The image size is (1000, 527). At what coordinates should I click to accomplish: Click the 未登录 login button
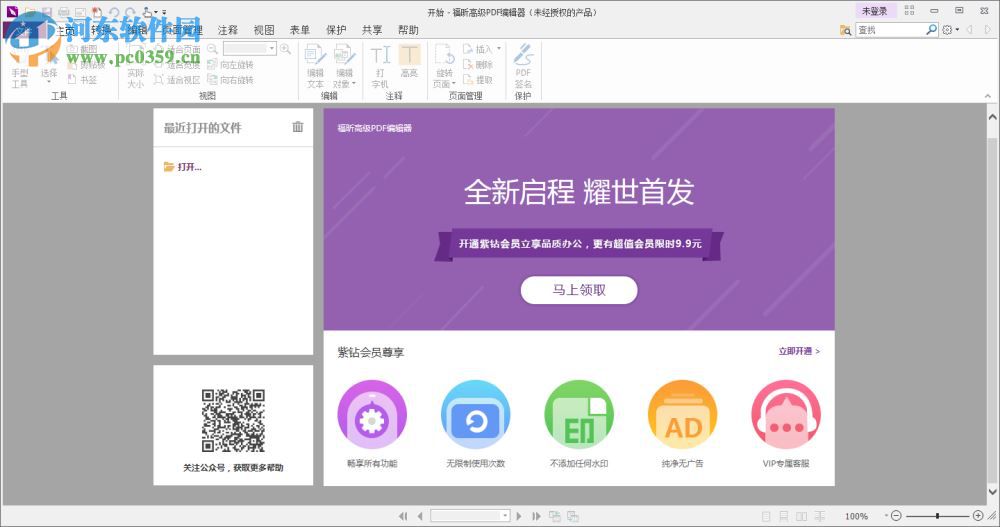click(874, 11)
